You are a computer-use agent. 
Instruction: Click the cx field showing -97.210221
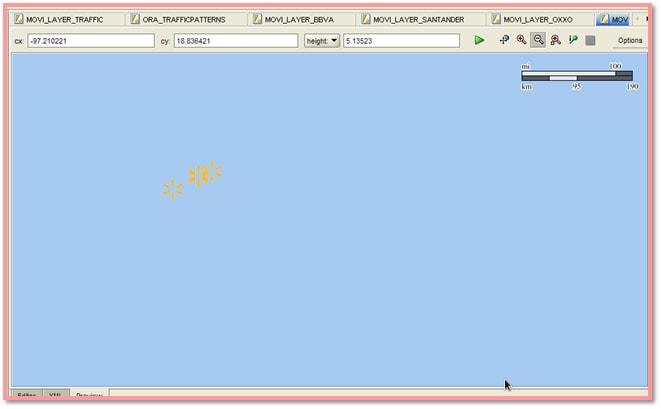pyautogui.click(x=91, y=41)
